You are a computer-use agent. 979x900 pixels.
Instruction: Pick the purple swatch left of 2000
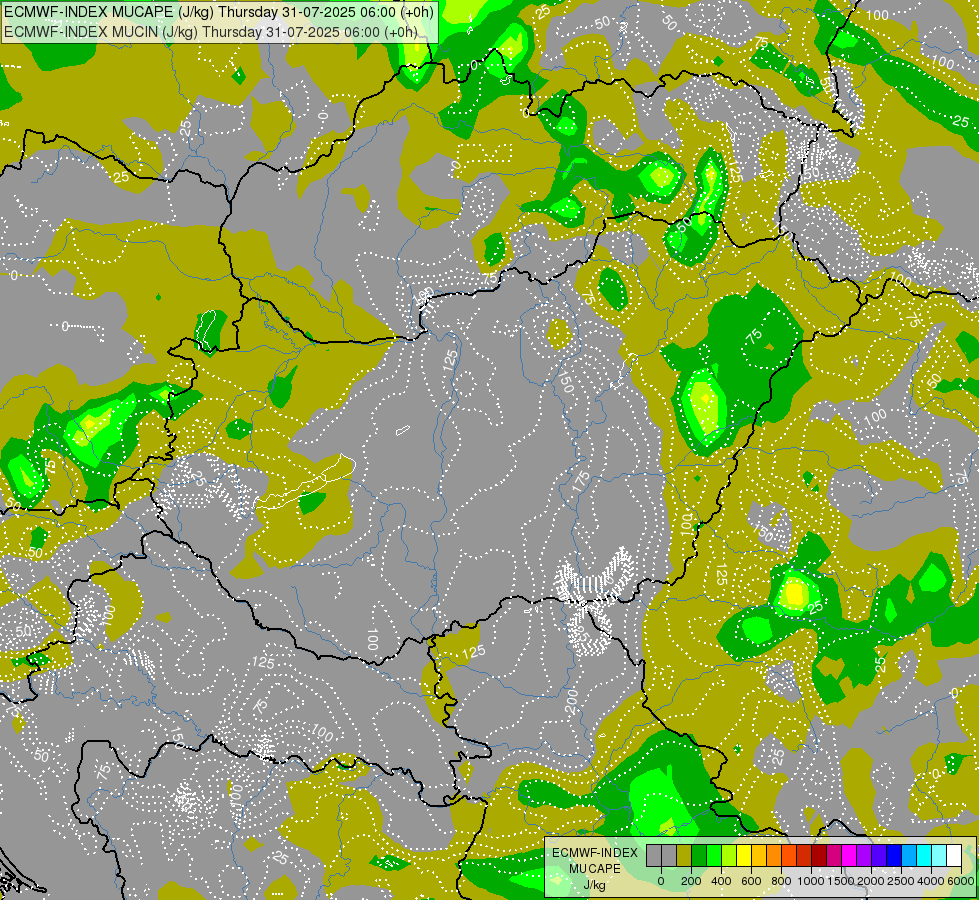click(864, 855)
